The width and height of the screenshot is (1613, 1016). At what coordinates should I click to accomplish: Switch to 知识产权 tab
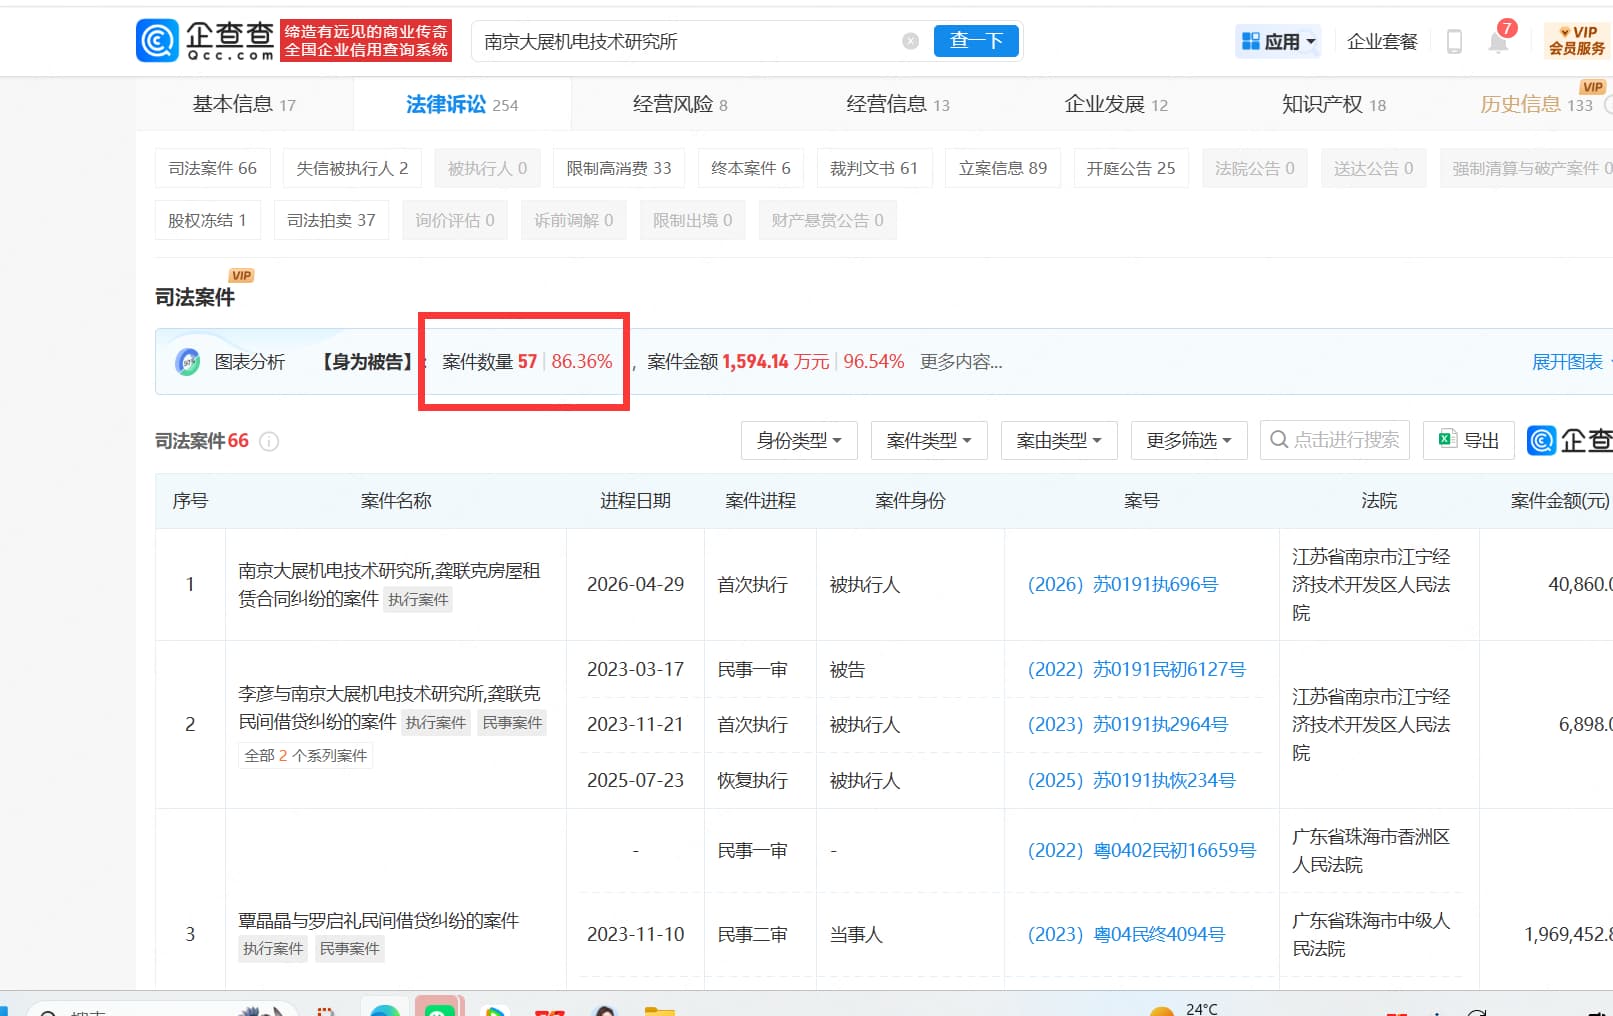click(x=1334, y=104)
